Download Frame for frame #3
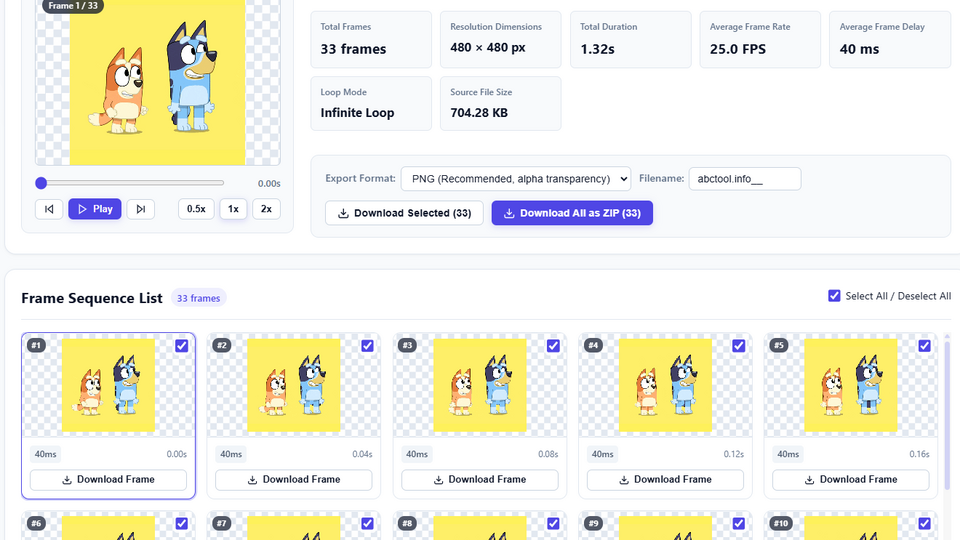Screen dimensions: 960x540 coord(480,479)
